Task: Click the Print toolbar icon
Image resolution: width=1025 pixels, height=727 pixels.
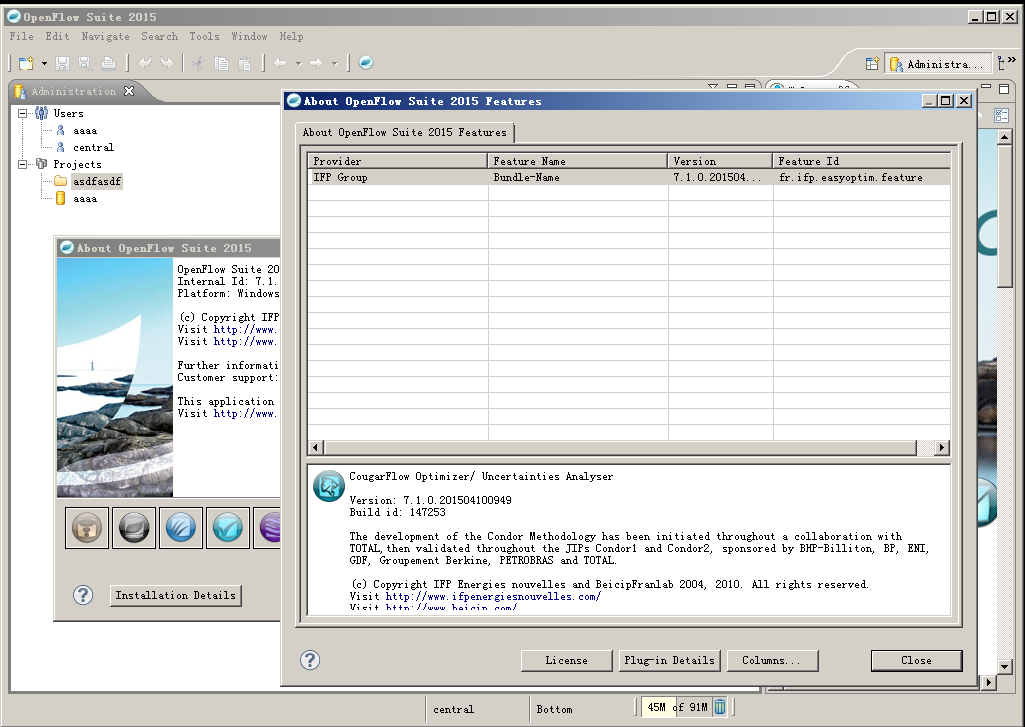Action: coord(109,63)
